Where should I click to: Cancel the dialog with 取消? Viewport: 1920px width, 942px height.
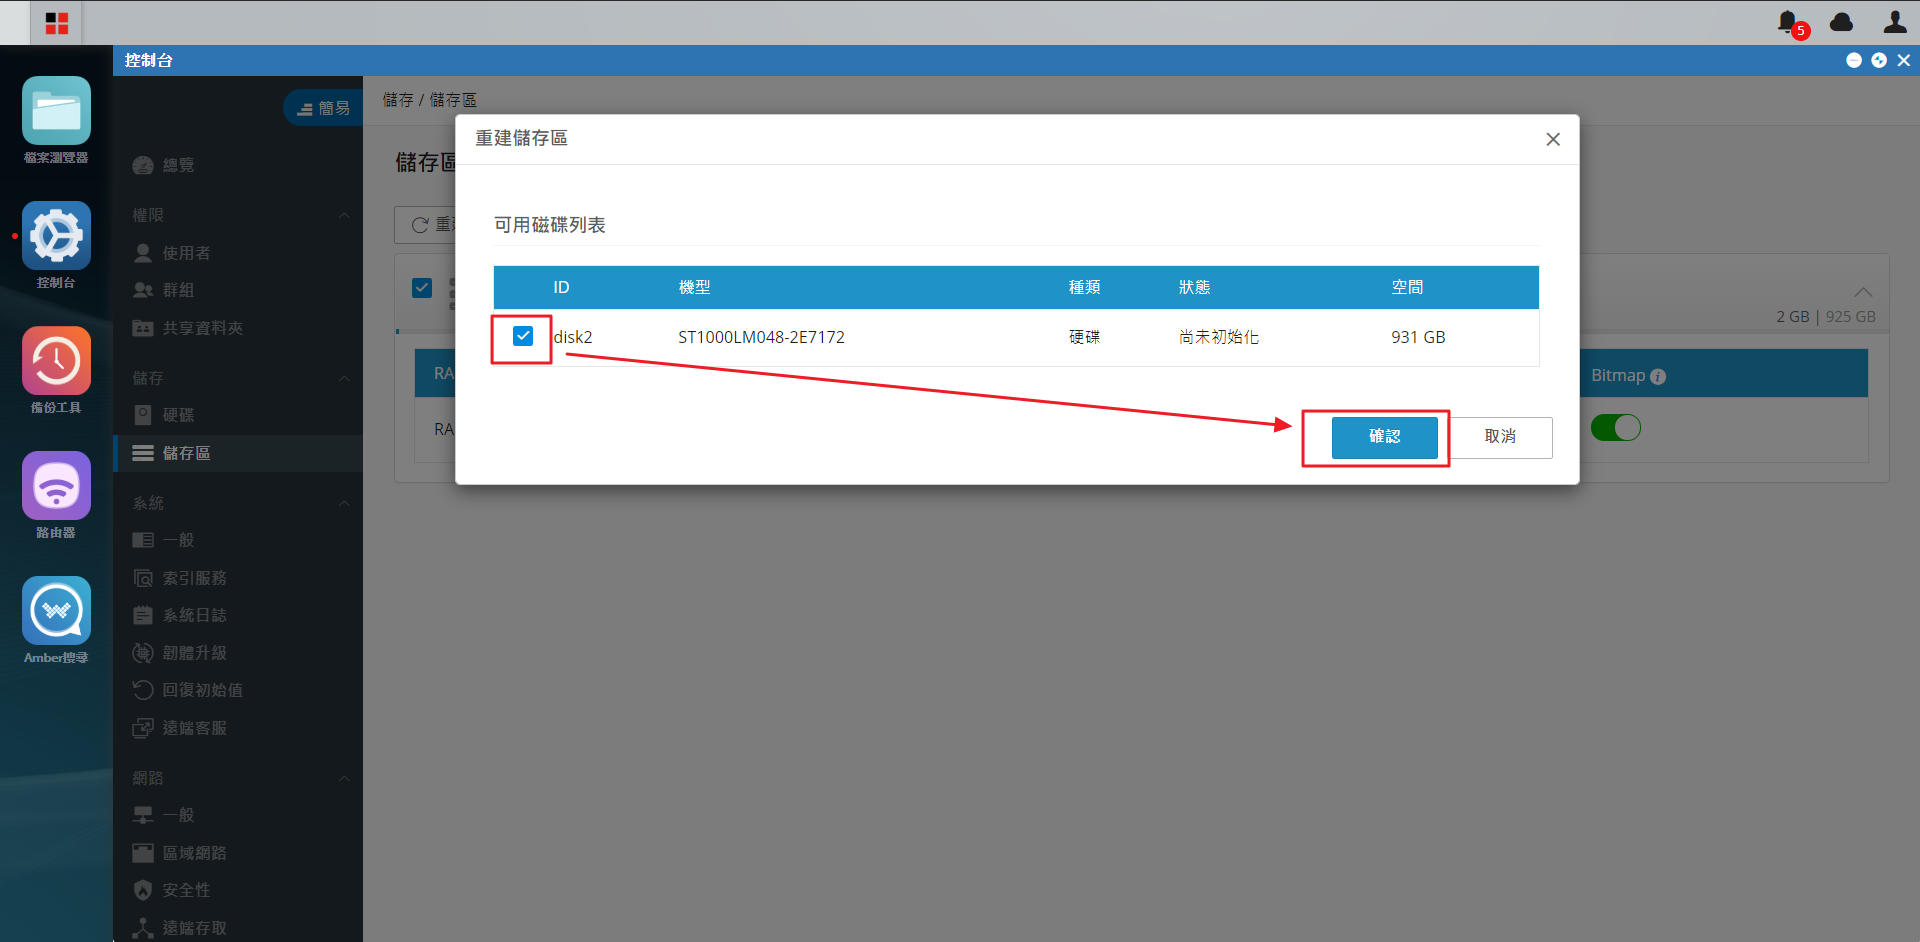tap(1500, 437)
